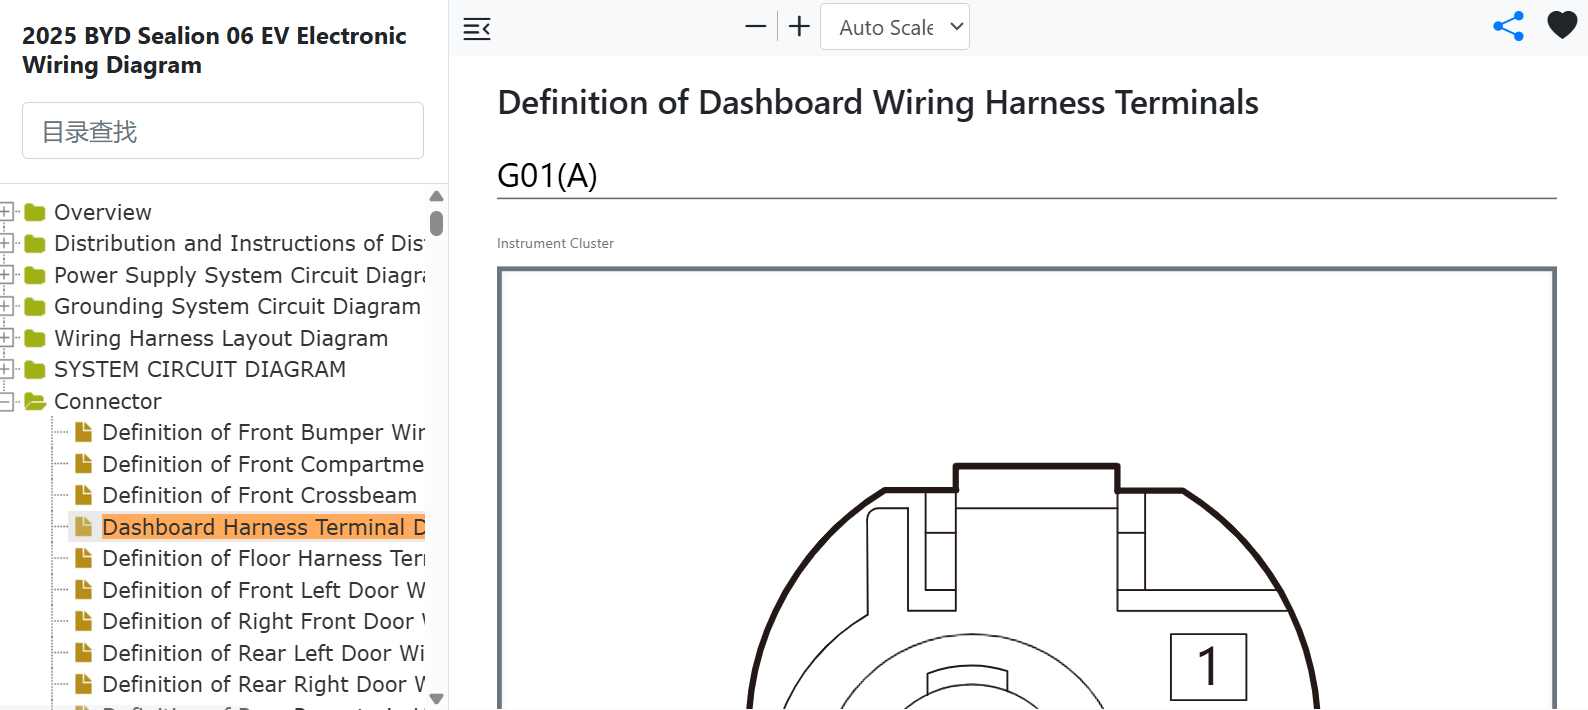The width and height of the screenshot is (1588, 710).
Task: Click the Power Supply System folder icon
Action: point(35,275)
